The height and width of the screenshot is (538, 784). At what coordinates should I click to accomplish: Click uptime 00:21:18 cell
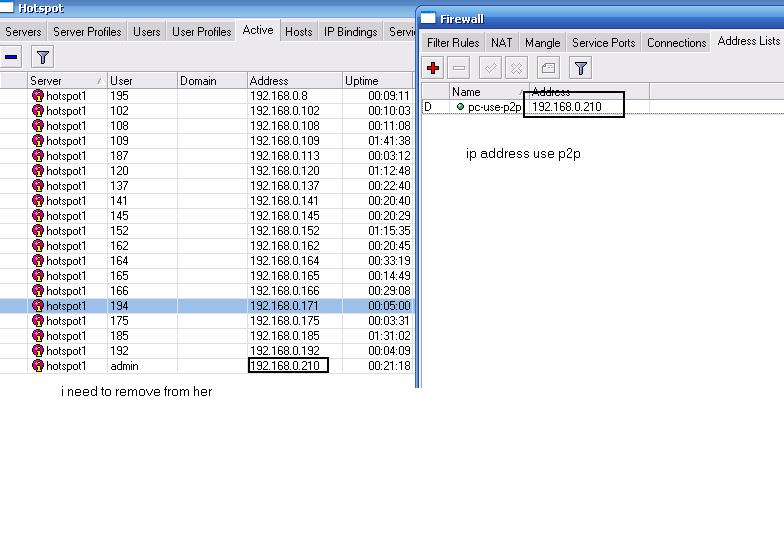coord(378,366)
